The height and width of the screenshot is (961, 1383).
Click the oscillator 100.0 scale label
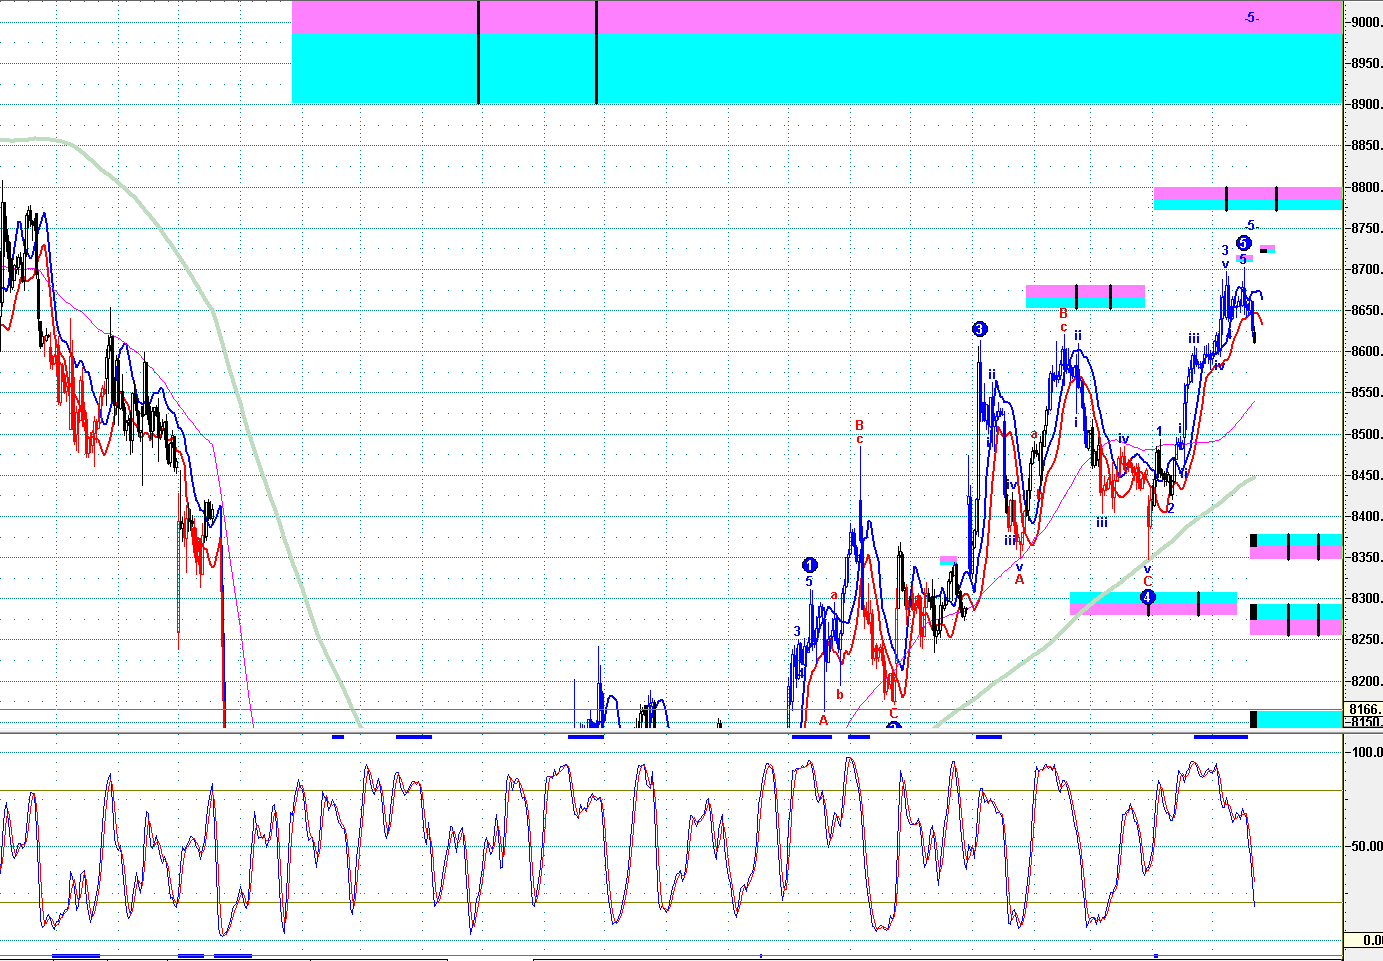[x=1366, y=752]
